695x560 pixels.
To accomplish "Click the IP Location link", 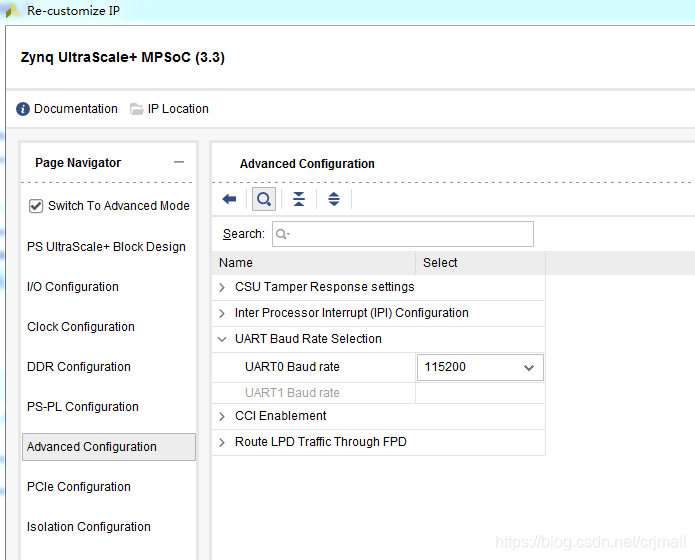I will (178, 109).
